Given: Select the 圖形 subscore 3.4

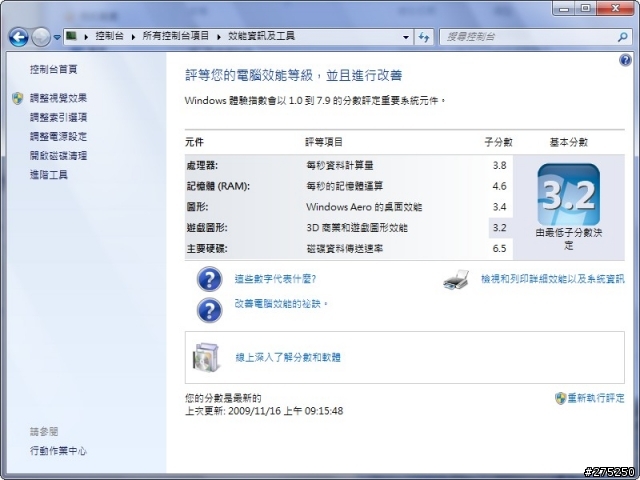Looking at the screenshot, I should (x=499, y=207).
